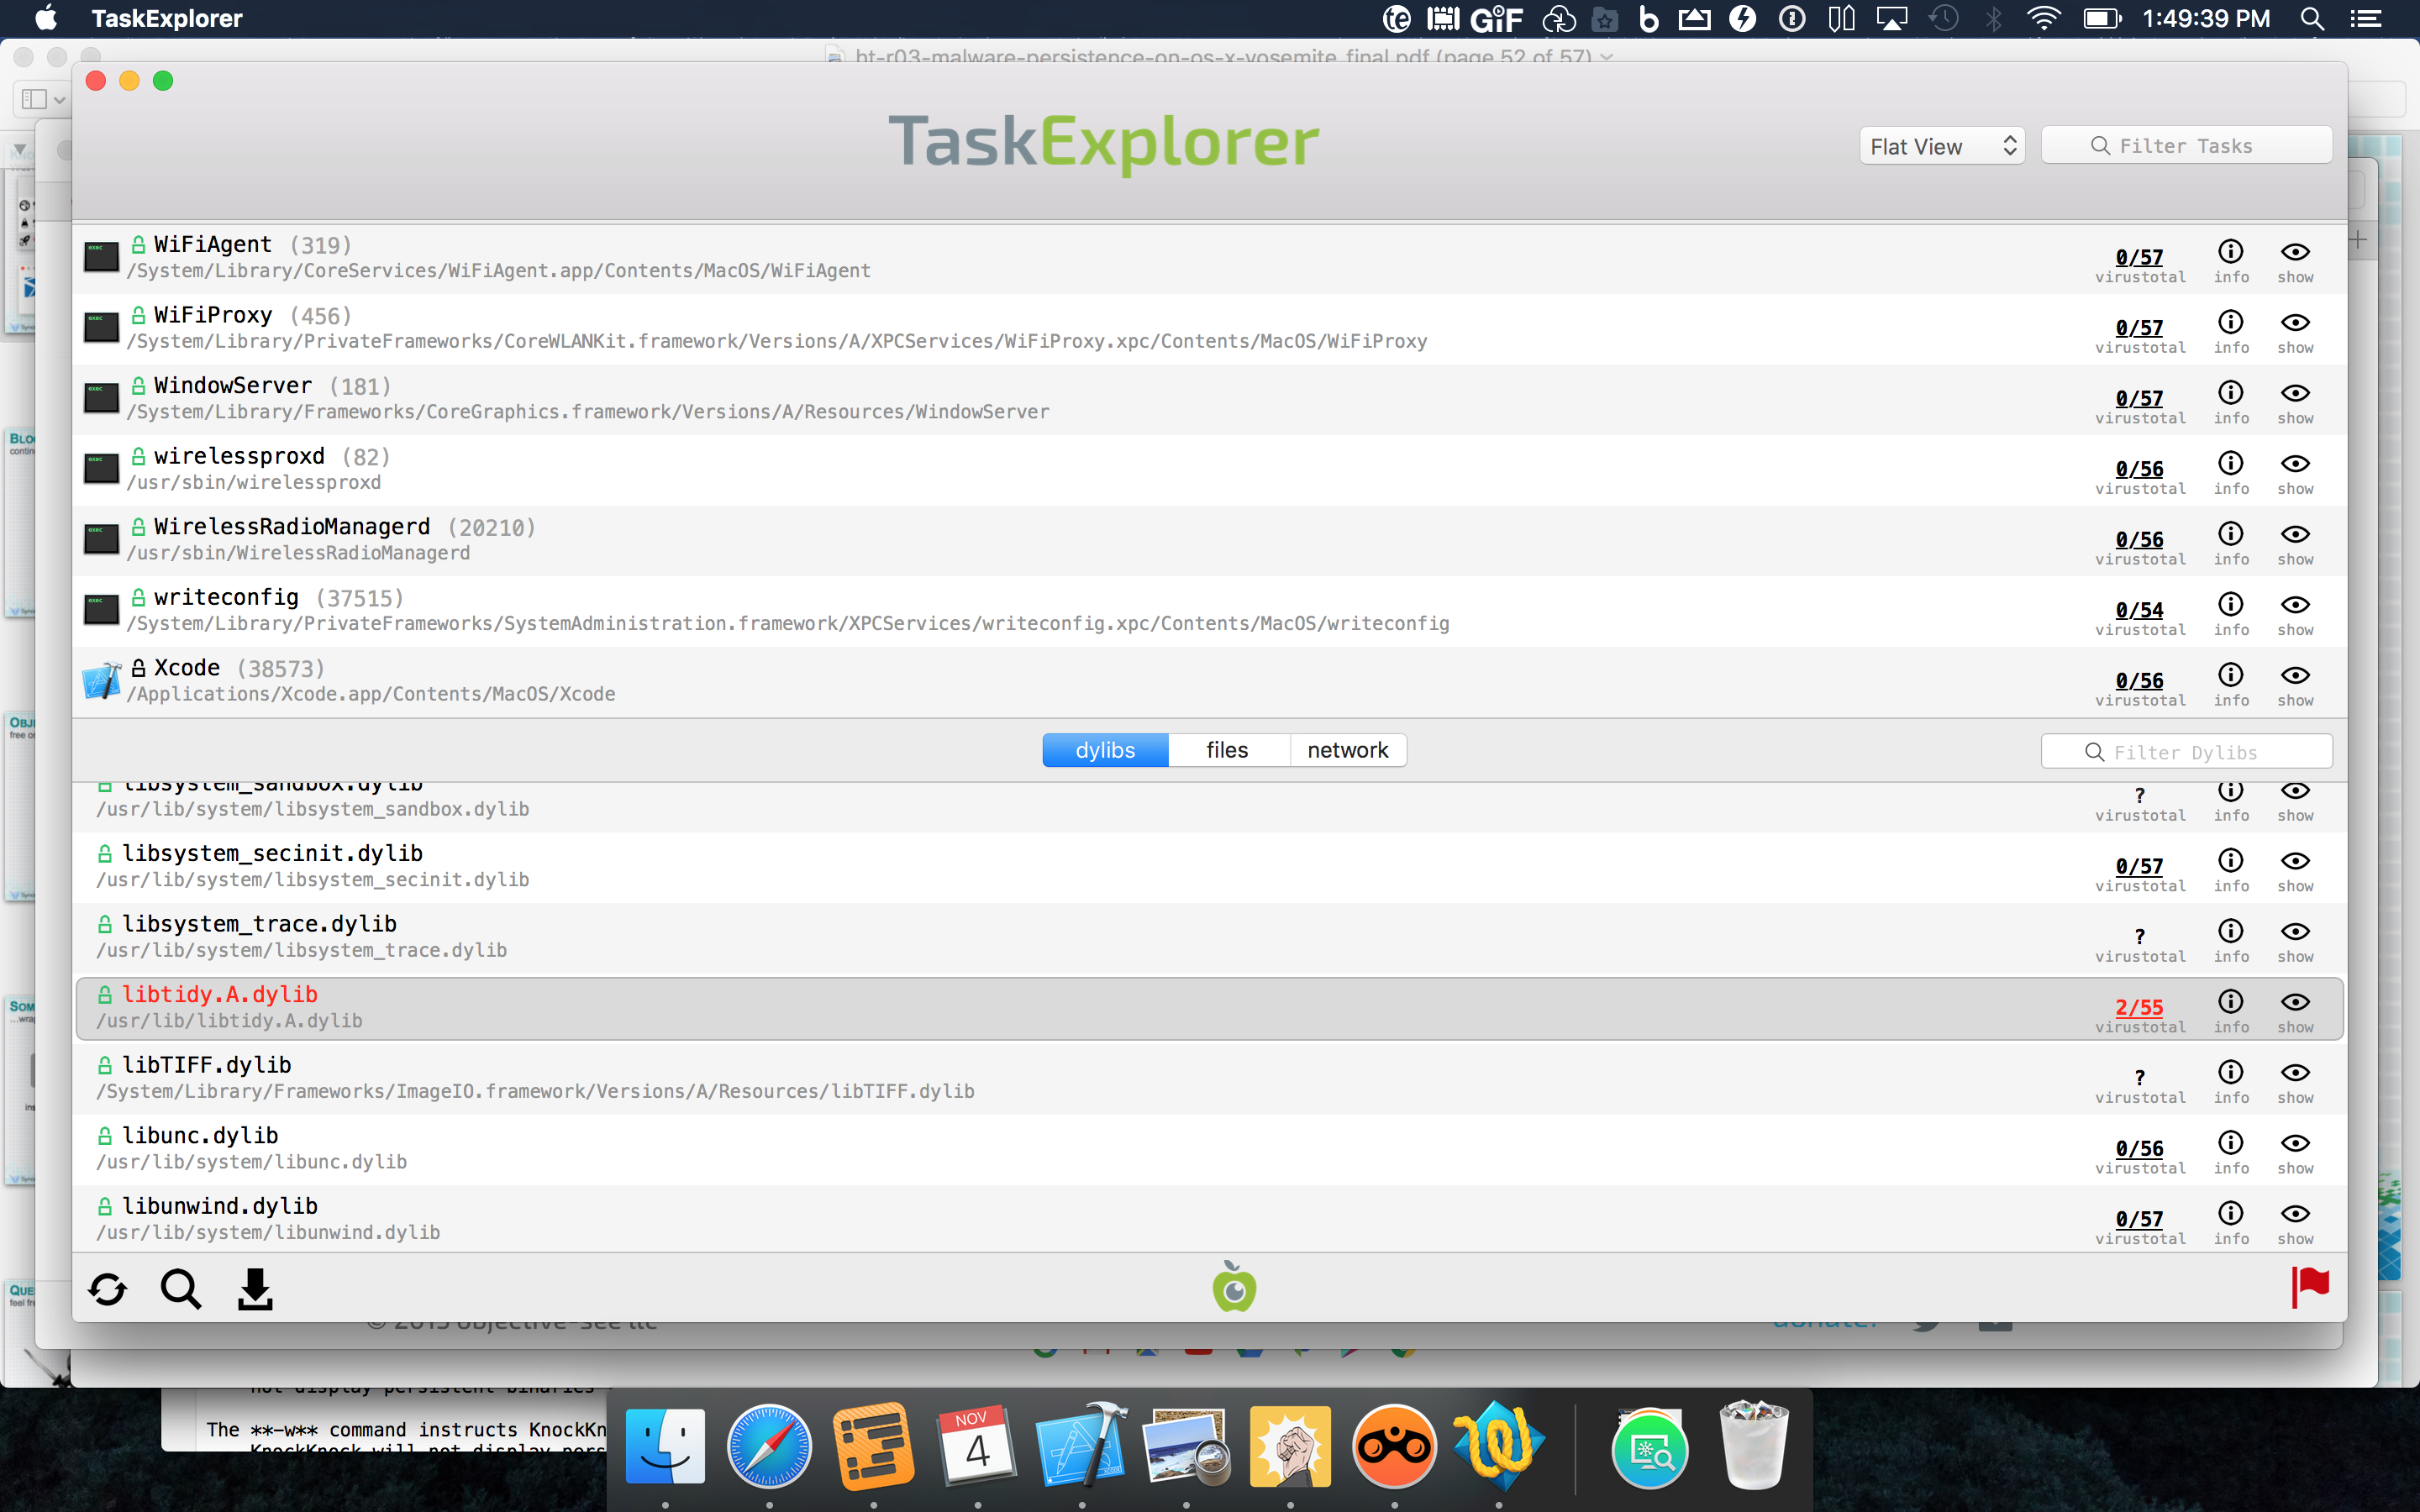This screenshot has width=2420, height=1512.
Task: Open info for Xcode process
Action: coord(2230,676)
